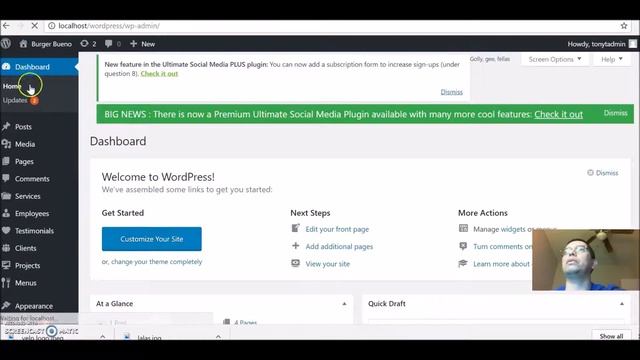
Task: Stop page loading with X button
Action: tap(34, 26)
